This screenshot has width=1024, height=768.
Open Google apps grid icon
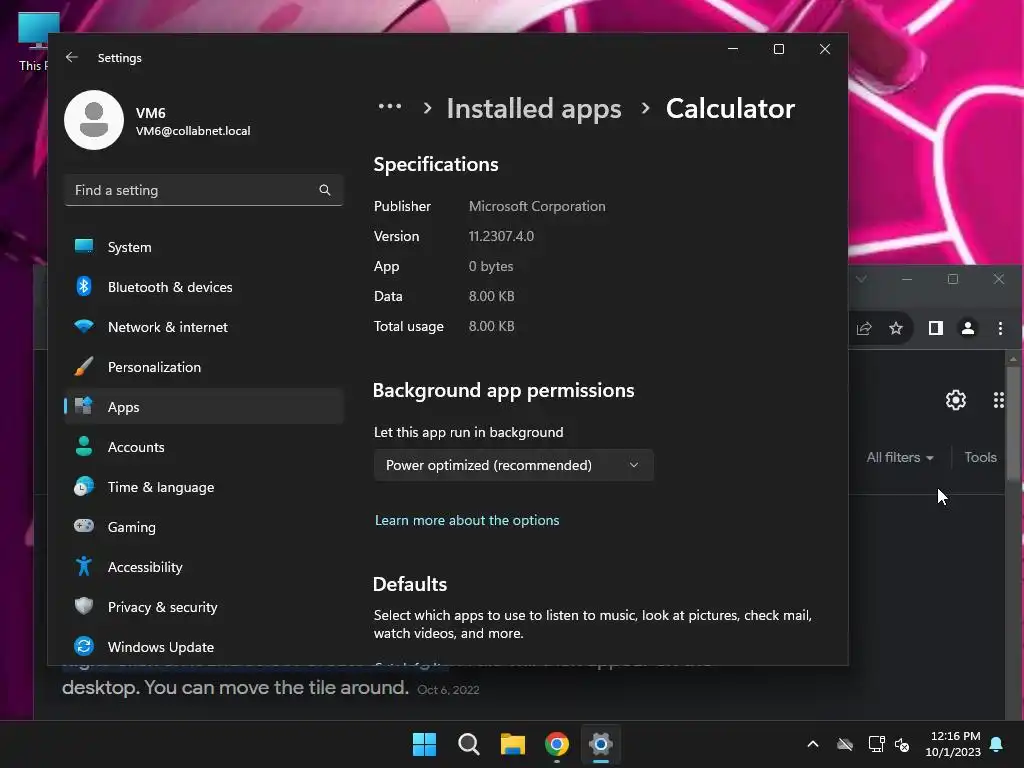[999, 400]
